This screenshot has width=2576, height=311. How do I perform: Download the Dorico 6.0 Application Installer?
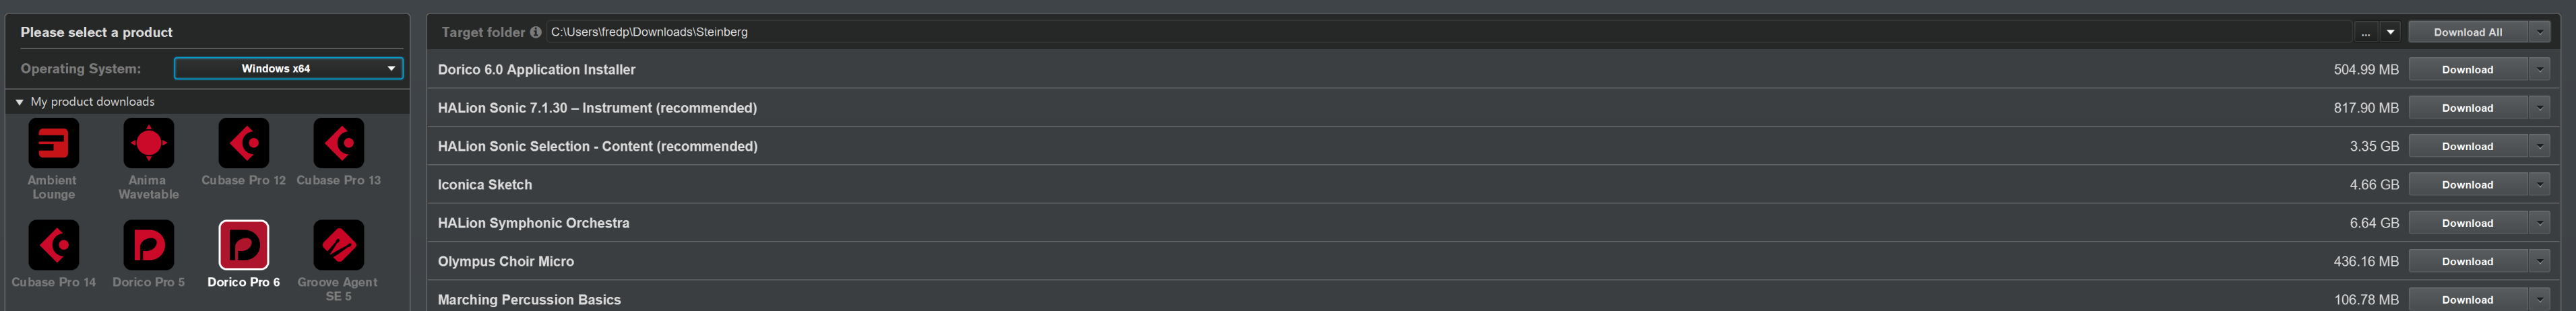point(2467,70)
